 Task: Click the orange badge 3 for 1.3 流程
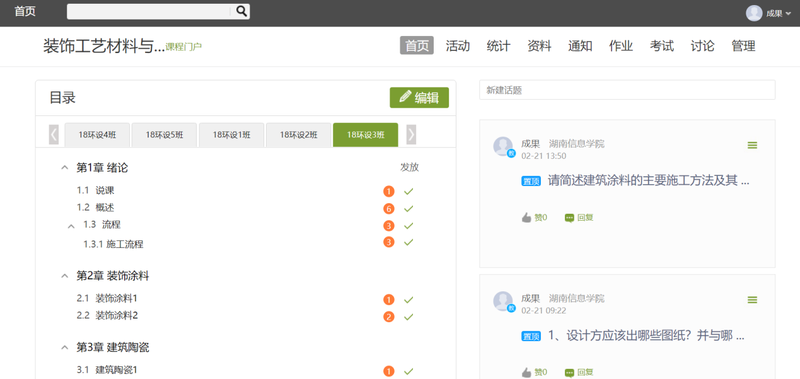(x=389, y=225)
